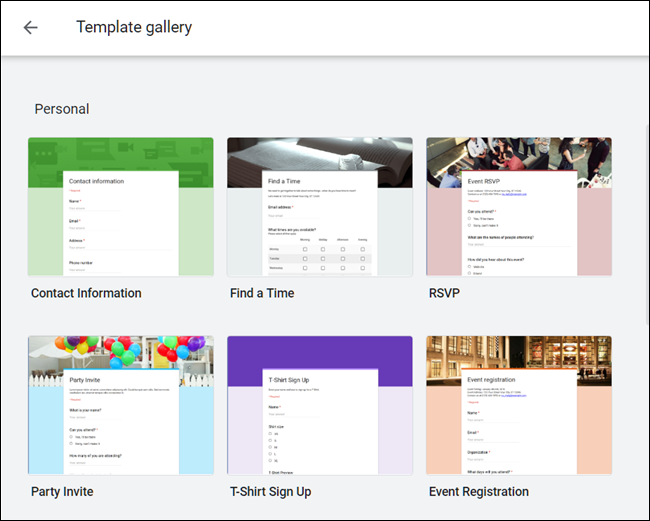Image resolution: width=650 pixels, height=521 pixels.
Task: Click the Personal section heading
Action: pyautogui.click(x=62, y=109)
